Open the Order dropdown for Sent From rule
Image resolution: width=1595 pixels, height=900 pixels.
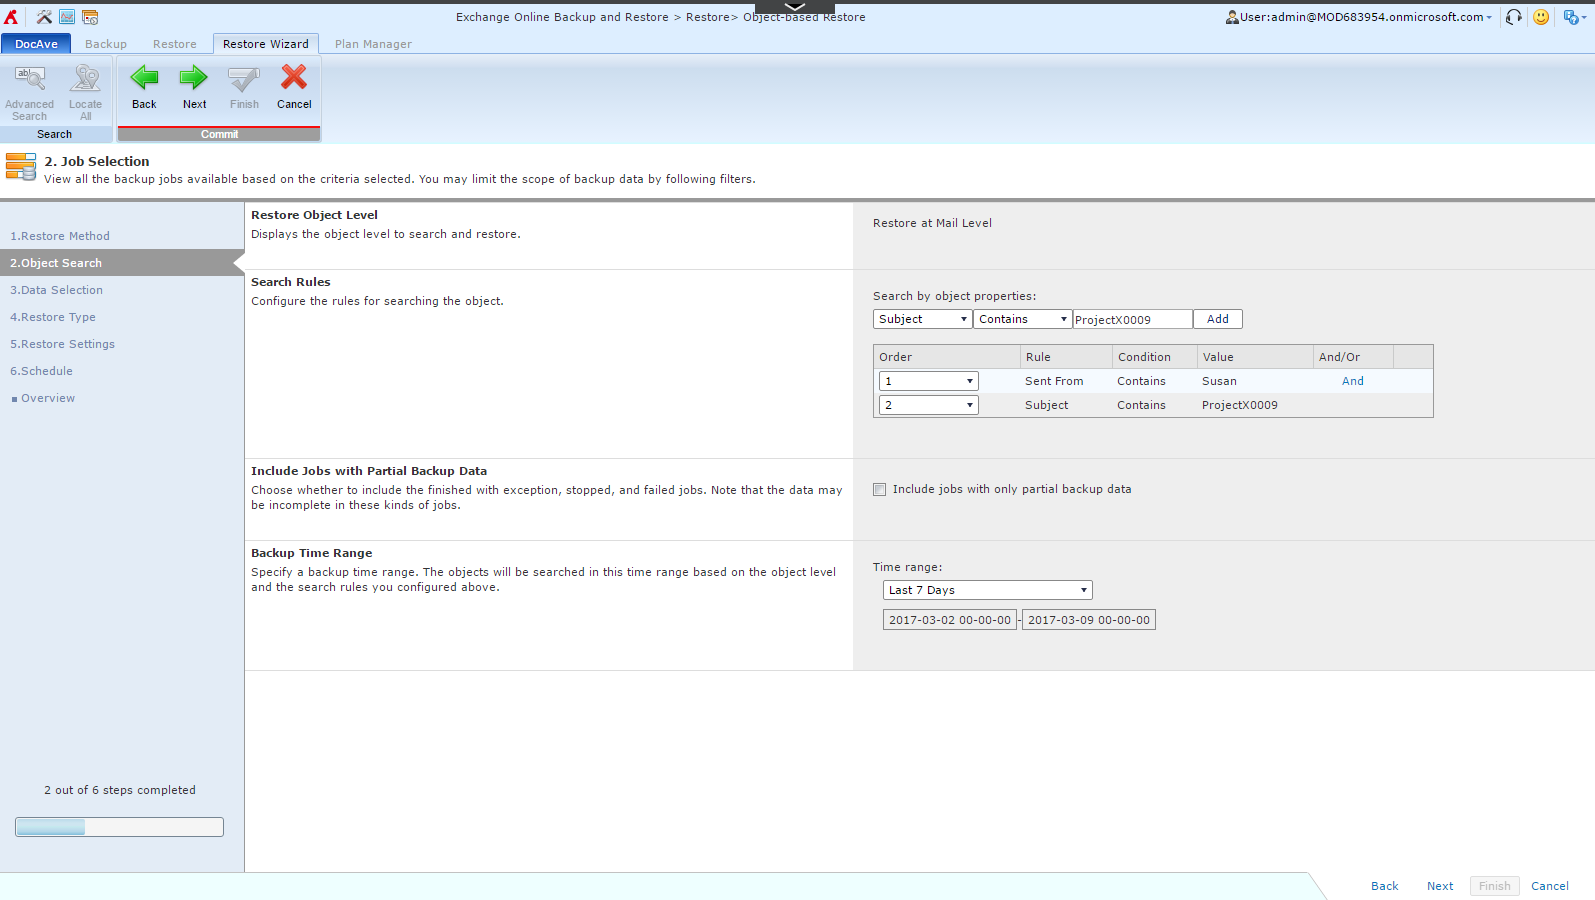pos(928,381)
